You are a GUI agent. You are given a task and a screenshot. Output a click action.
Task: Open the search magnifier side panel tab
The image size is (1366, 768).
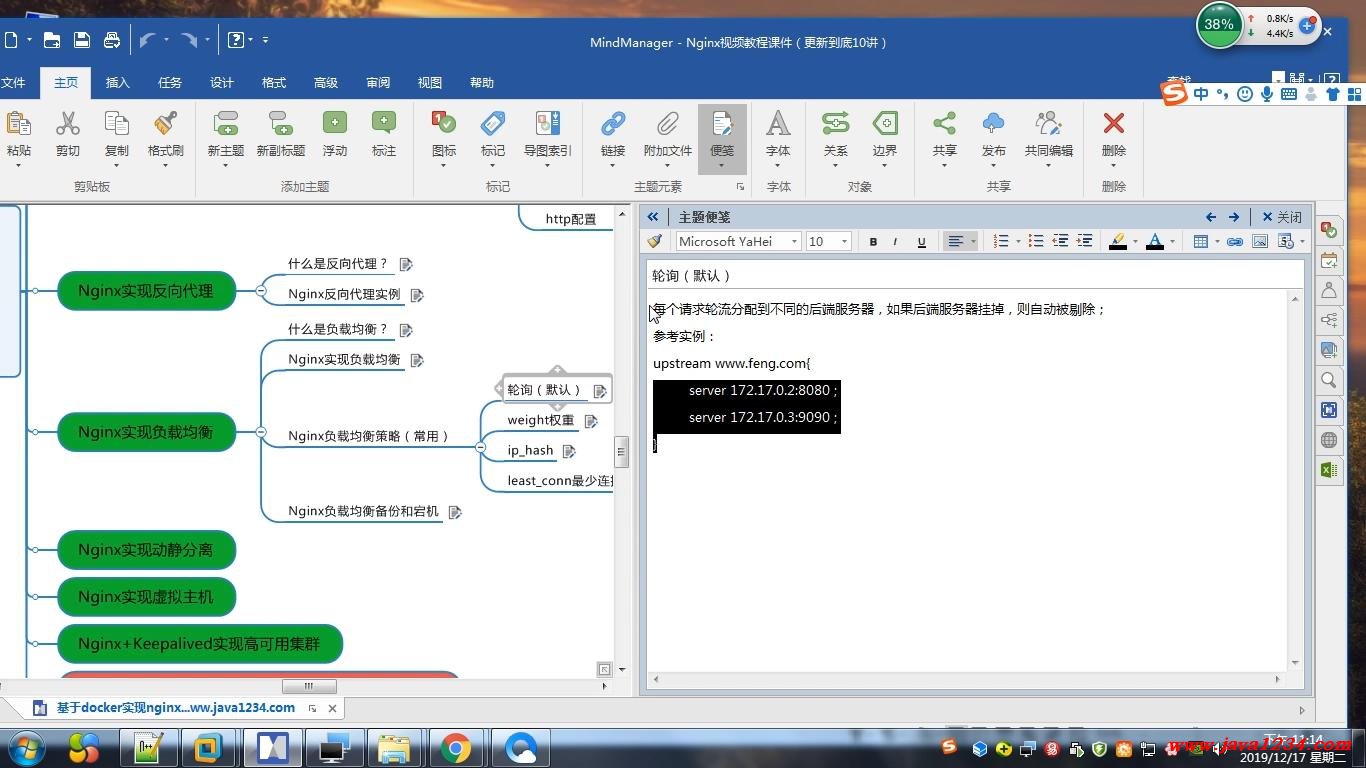1329,380
